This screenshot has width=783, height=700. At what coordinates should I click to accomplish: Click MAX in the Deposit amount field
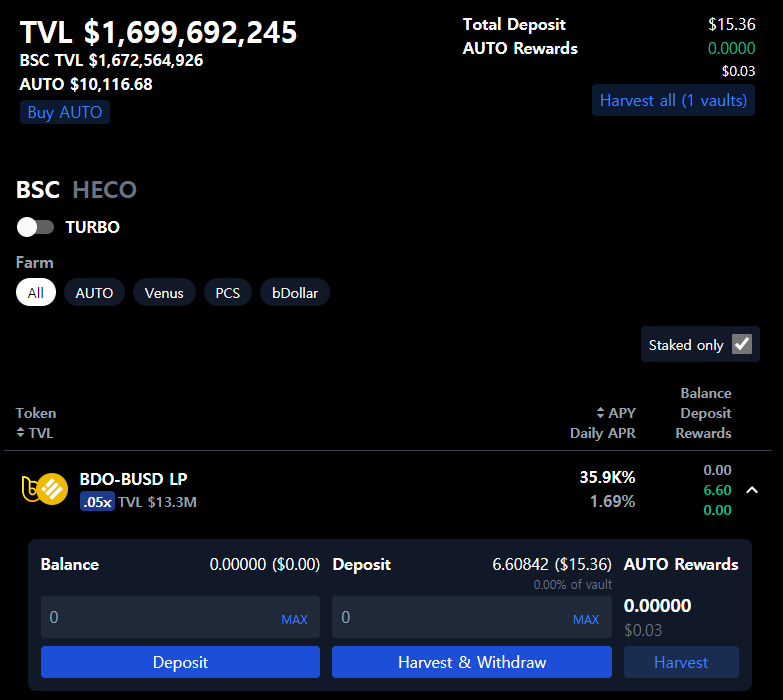tap(586, 620)
